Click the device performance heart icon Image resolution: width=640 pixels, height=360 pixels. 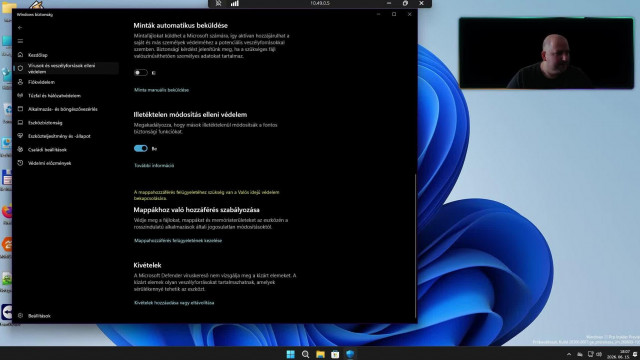tap(20, 136)
